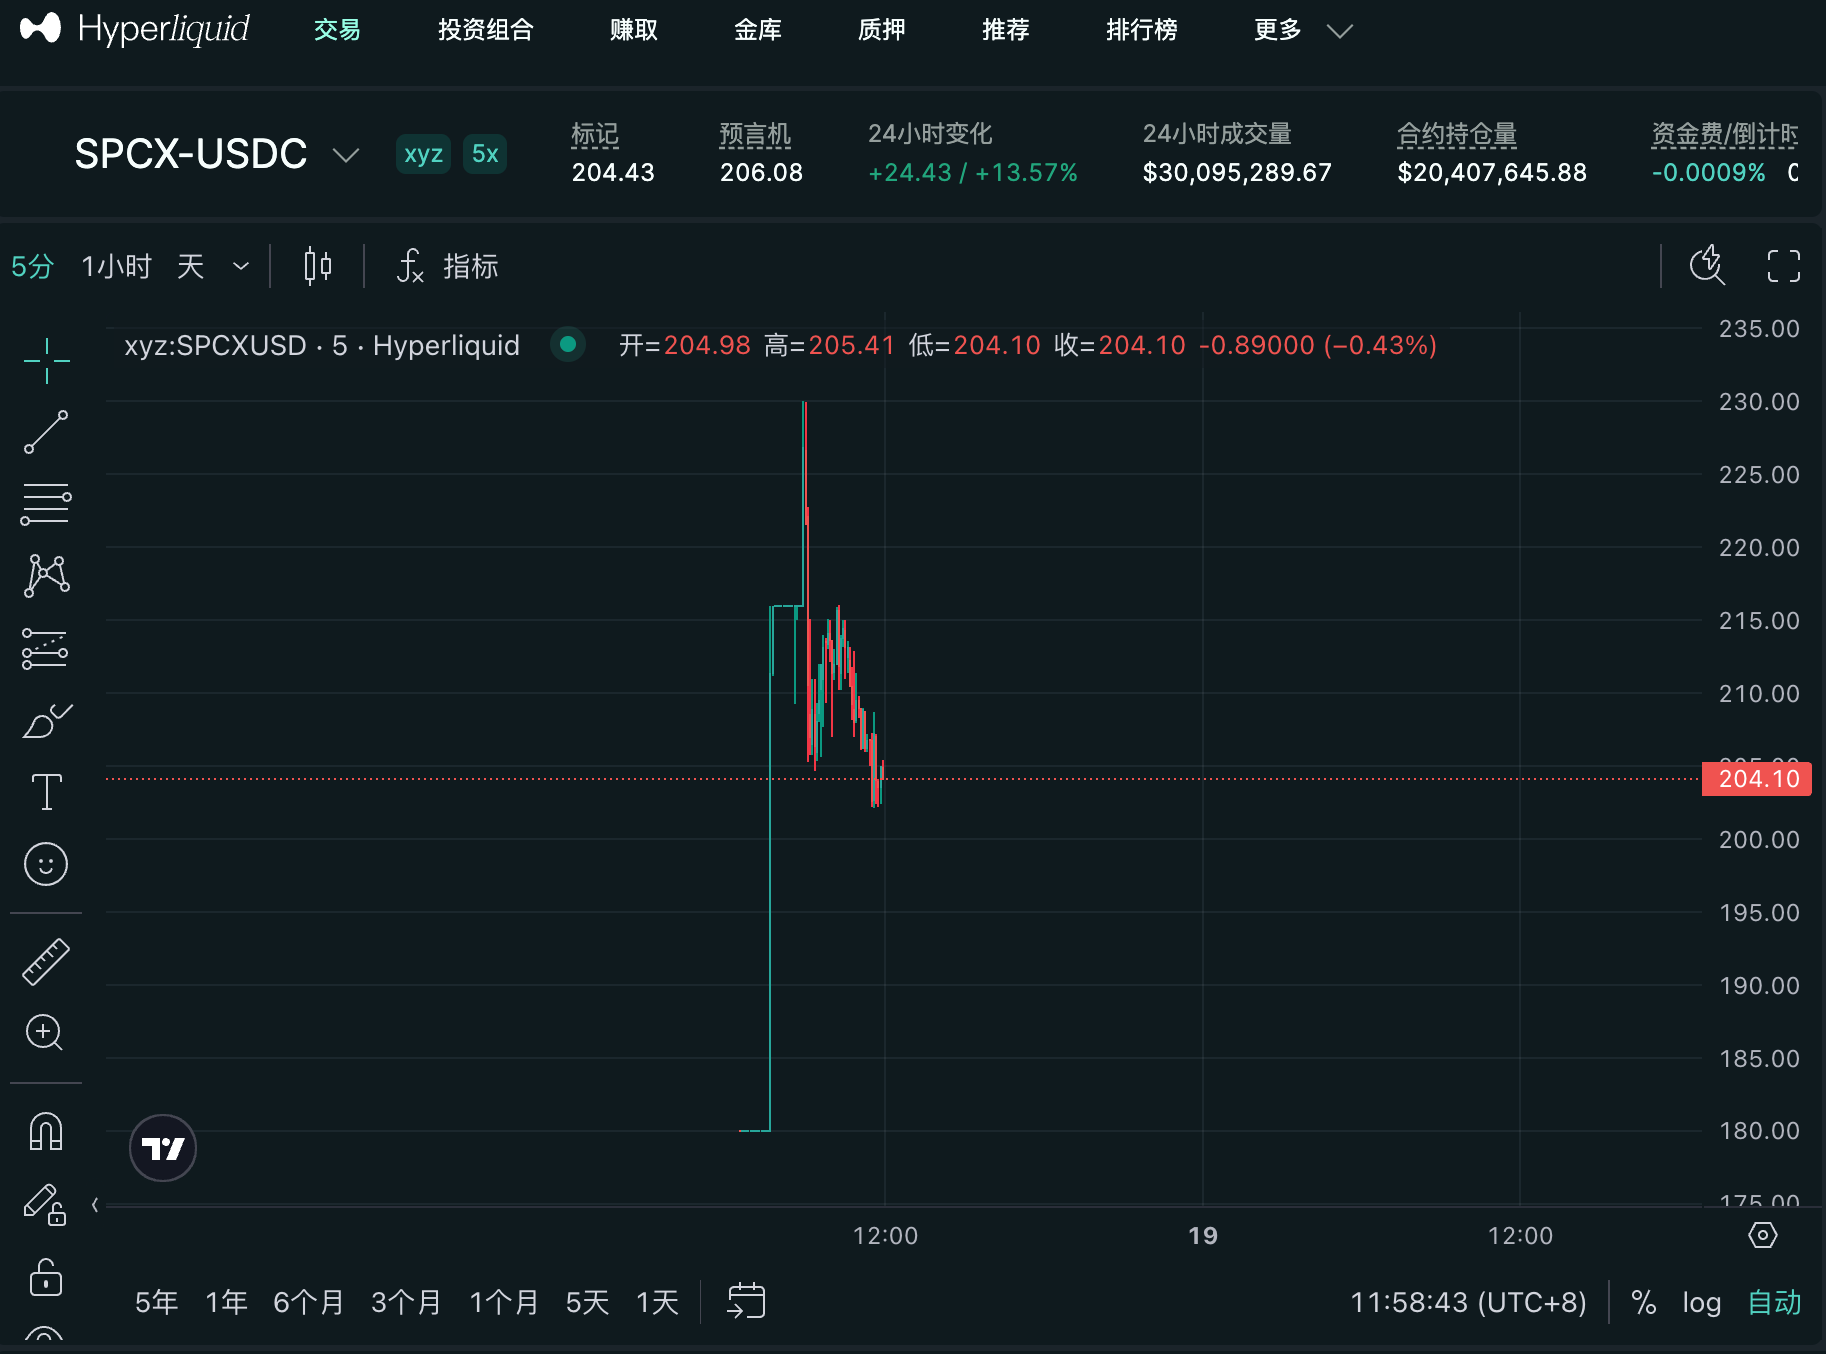Open candlestick chart style selector
The height and width of the screenshot is (1354, 1826).
pos(318,266)
